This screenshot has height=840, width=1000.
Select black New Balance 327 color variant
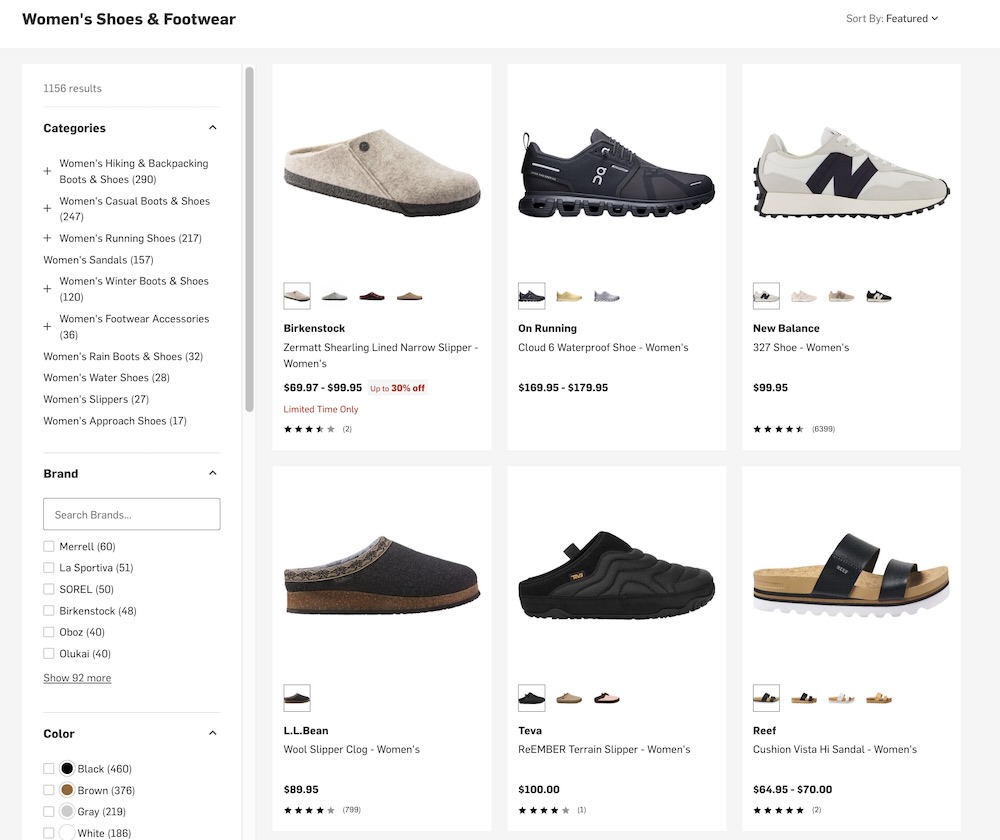[879, 296]
